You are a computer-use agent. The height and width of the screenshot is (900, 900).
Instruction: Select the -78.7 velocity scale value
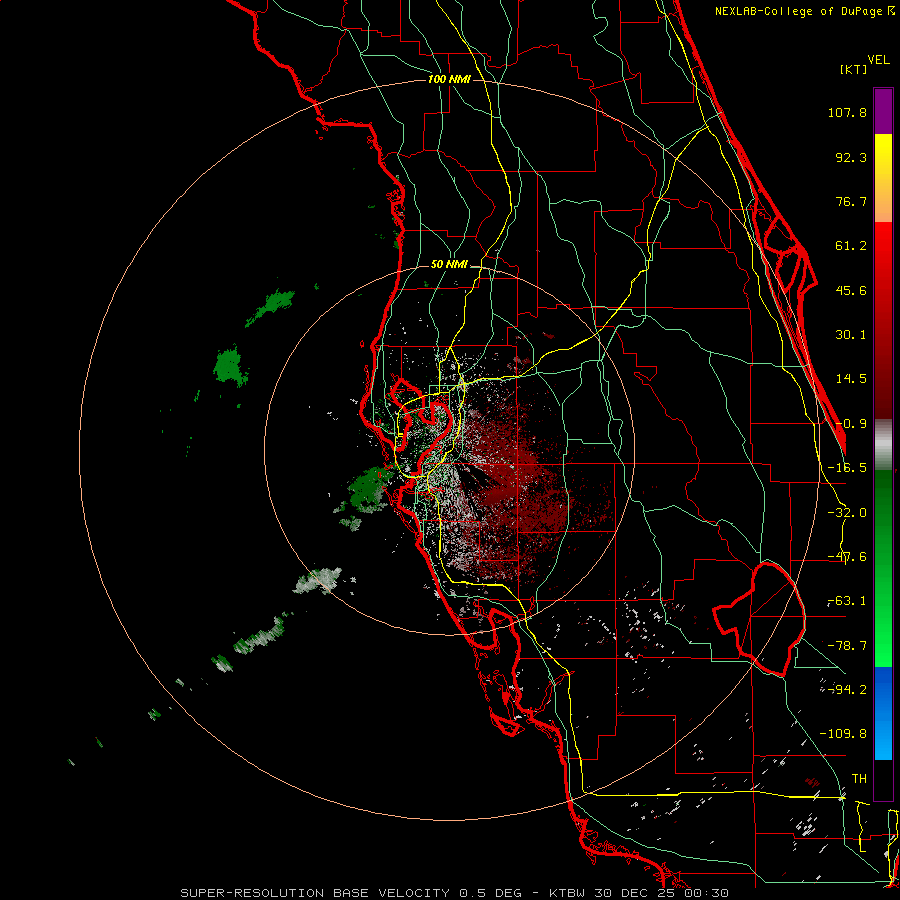[847, 646]
